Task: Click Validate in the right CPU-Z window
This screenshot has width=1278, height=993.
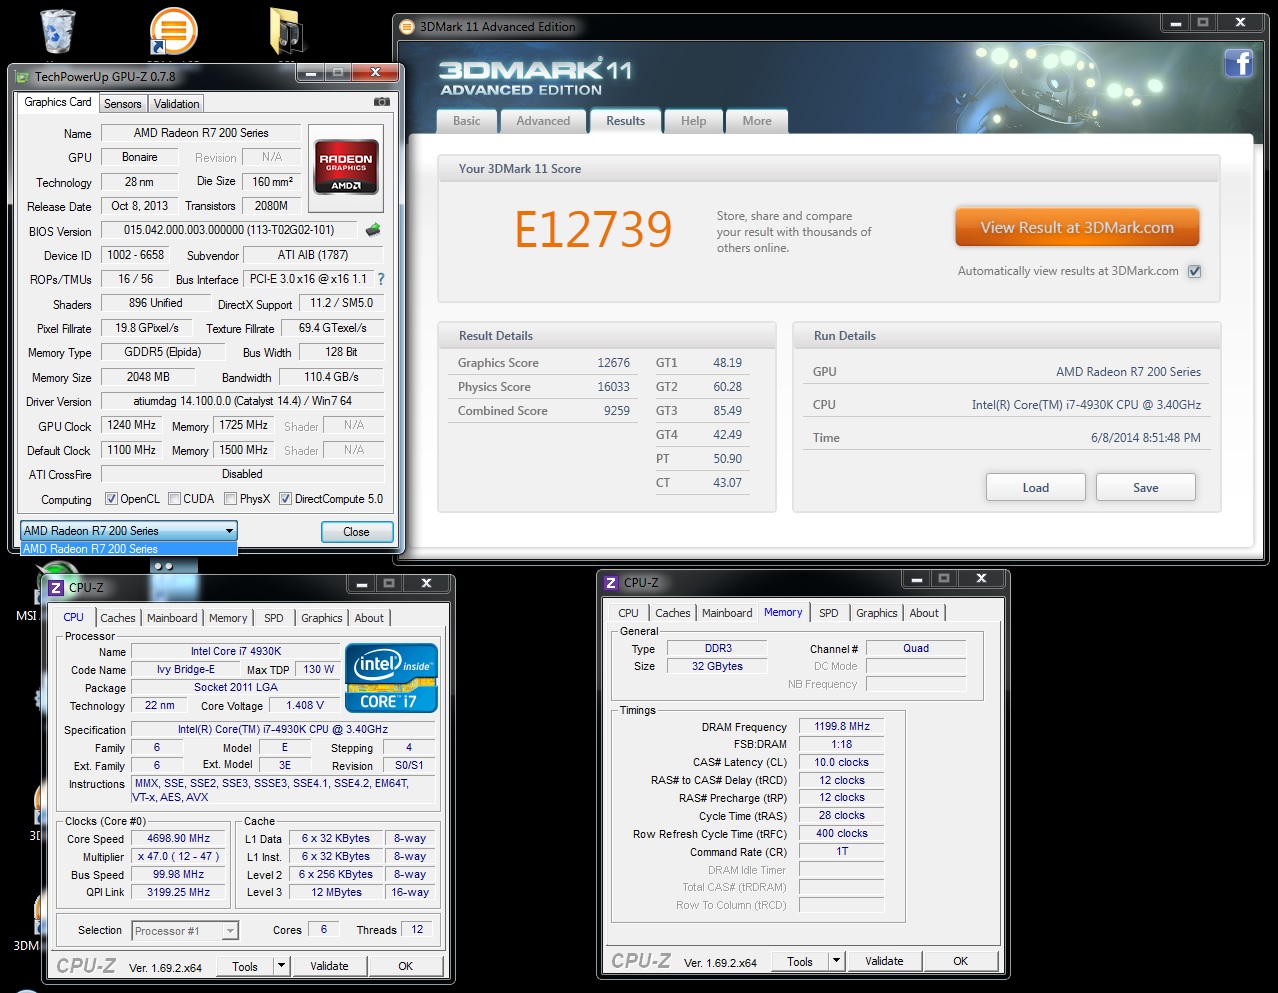Action: pyautogui.click(x=884, y=961)
